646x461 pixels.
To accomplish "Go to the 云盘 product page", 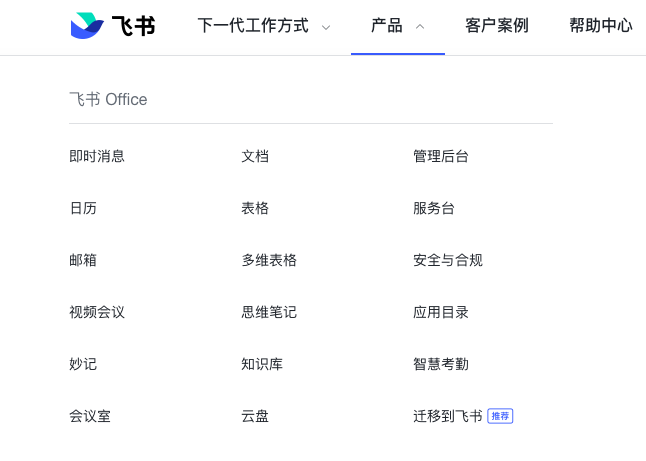I will pyautogui.click(x=255, y=416).
